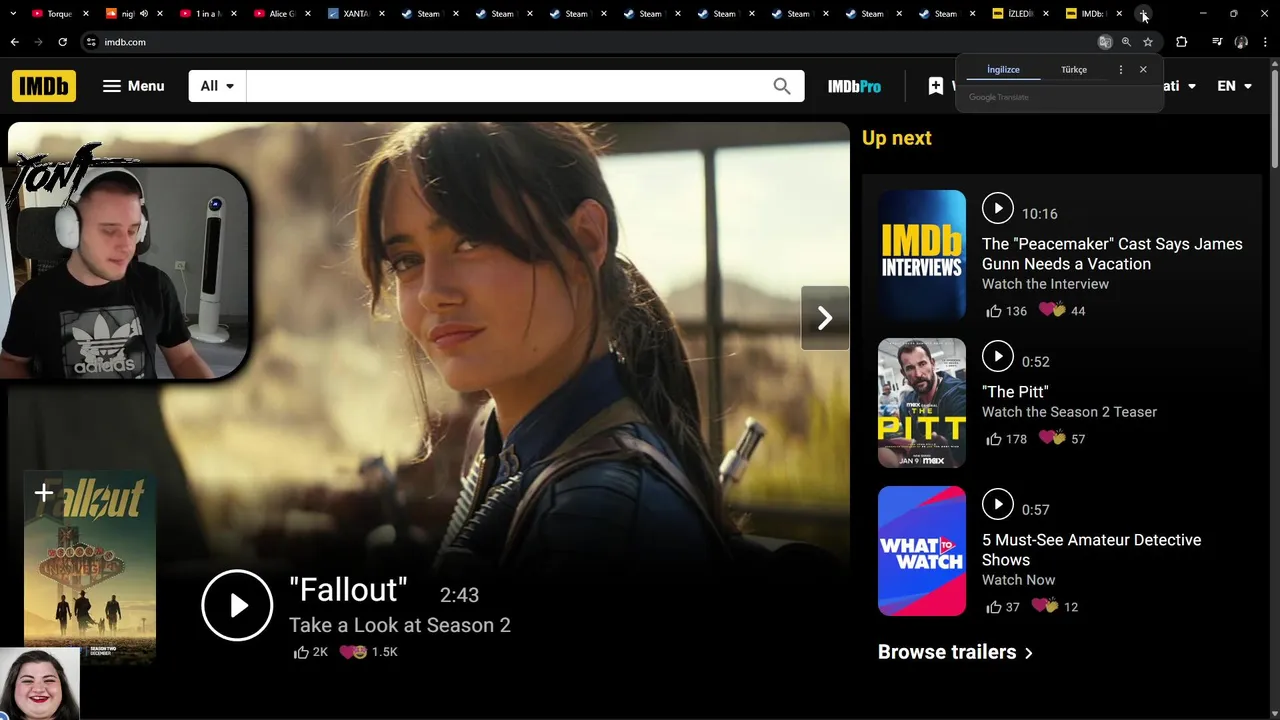
Task: Mute the audio-playing "nig" tab speaker icon
Action: pyautogui.click(x=144, y=14)
